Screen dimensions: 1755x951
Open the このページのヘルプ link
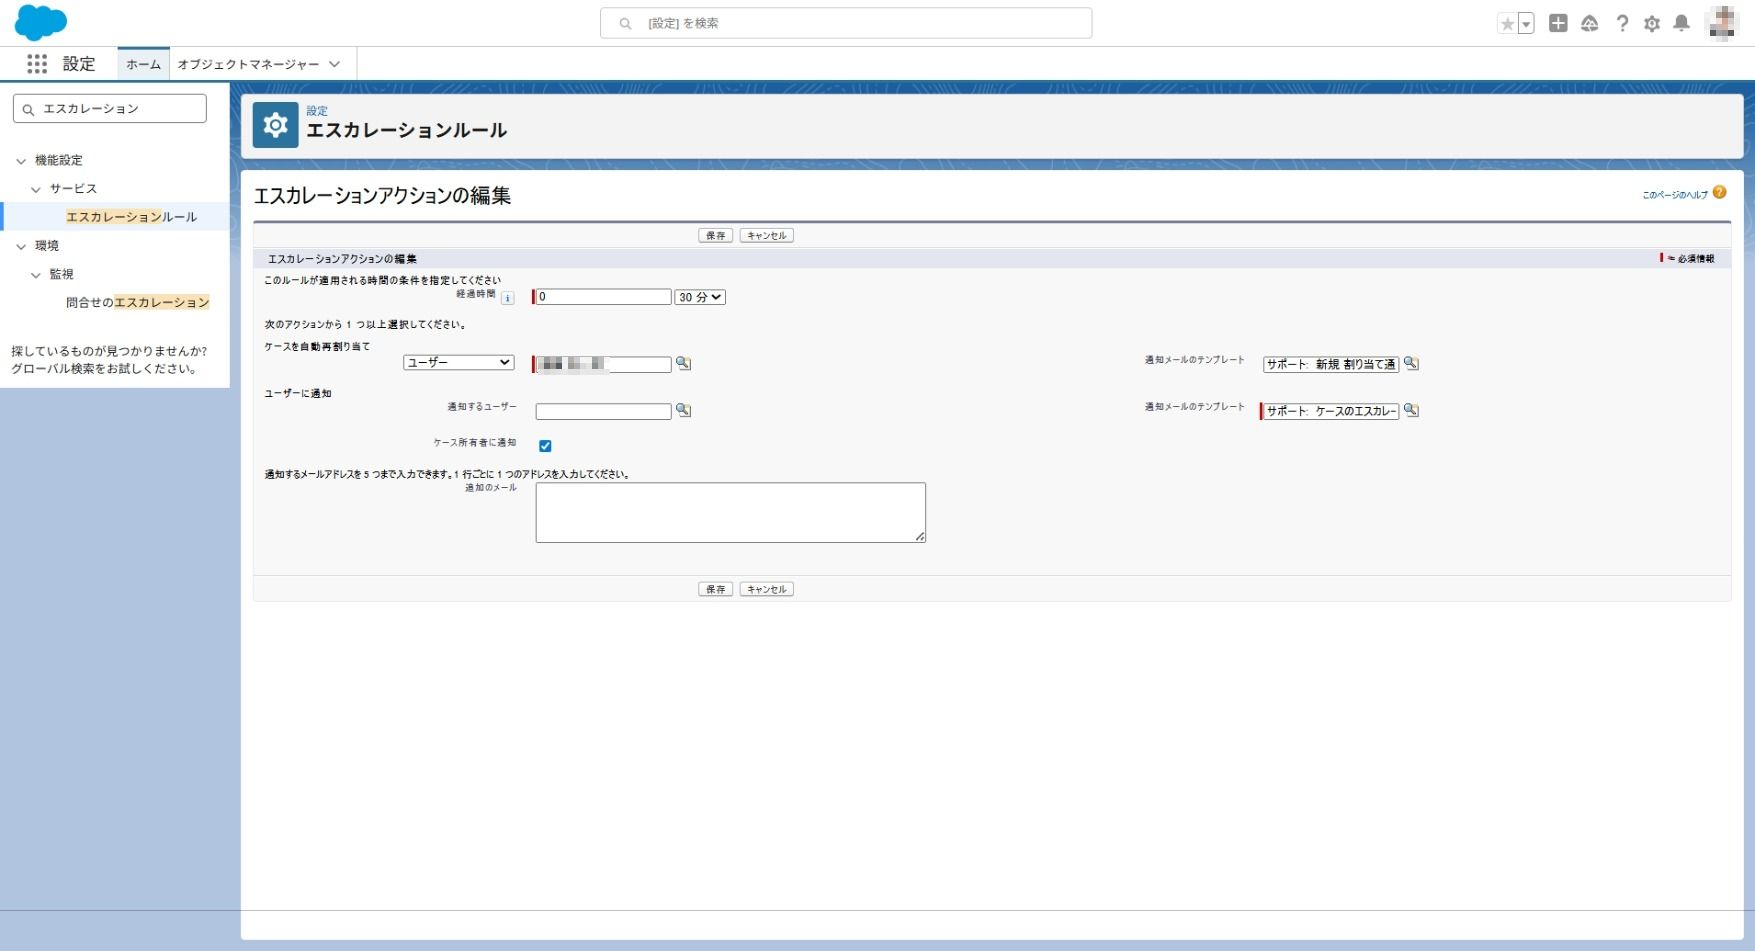pos(1674,194)
